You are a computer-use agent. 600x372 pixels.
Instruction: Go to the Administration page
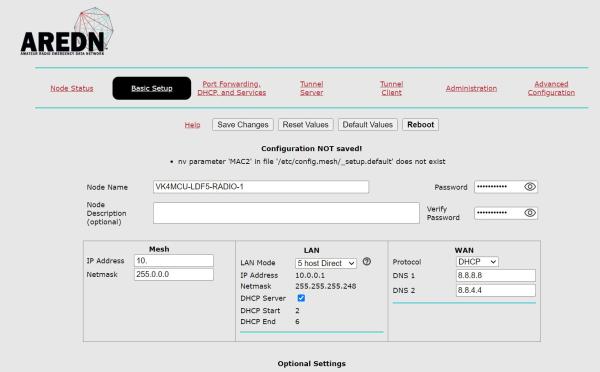click(x=471, y=88)
